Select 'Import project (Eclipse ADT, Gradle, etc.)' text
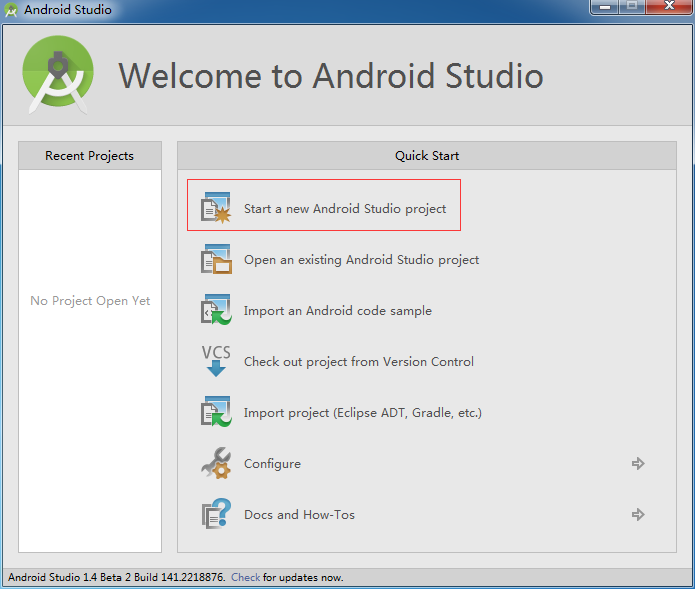 (x=363, y=413)
